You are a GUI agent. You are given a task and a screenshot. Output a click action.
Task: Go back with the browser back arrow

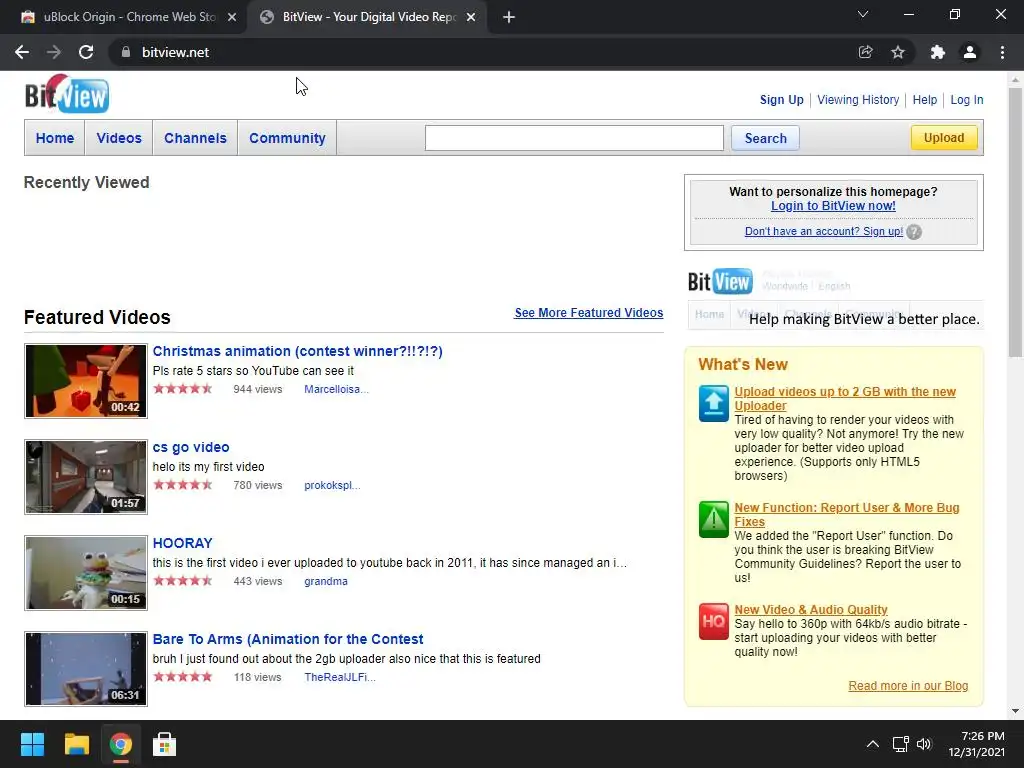(22, 52)
